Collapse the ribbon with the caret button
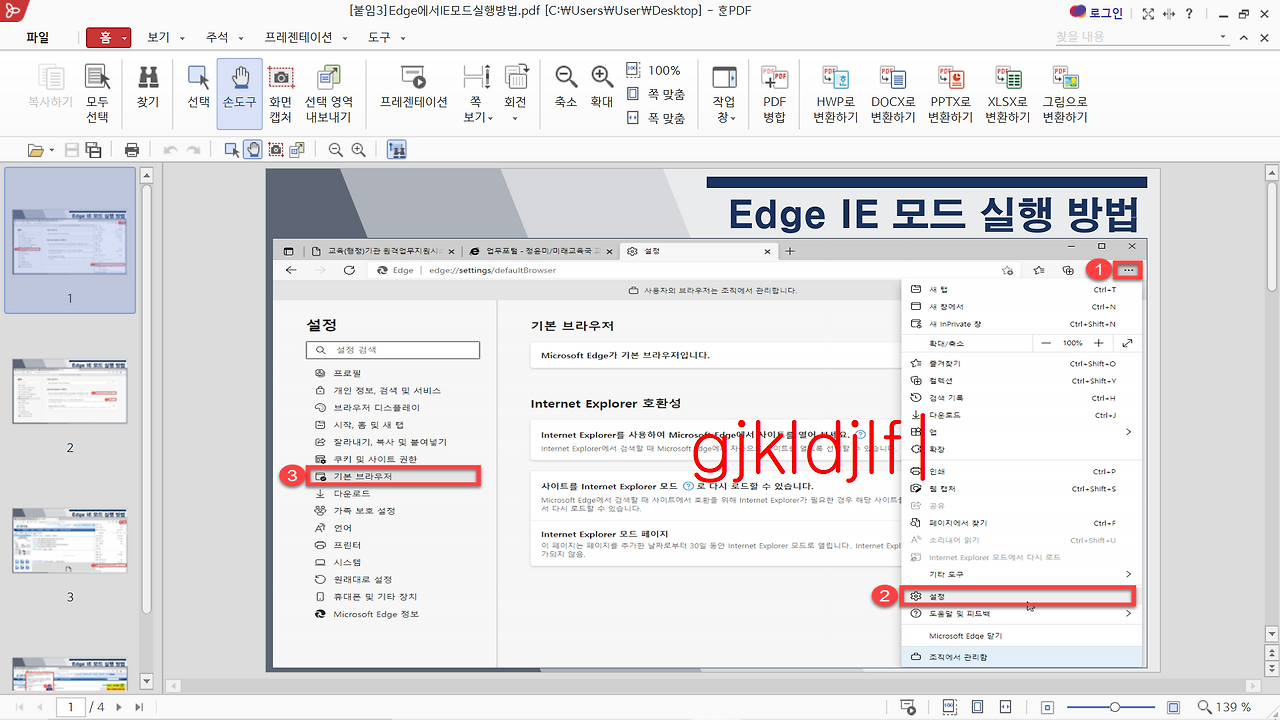 pyautogui.click(x=1244, y=37)
